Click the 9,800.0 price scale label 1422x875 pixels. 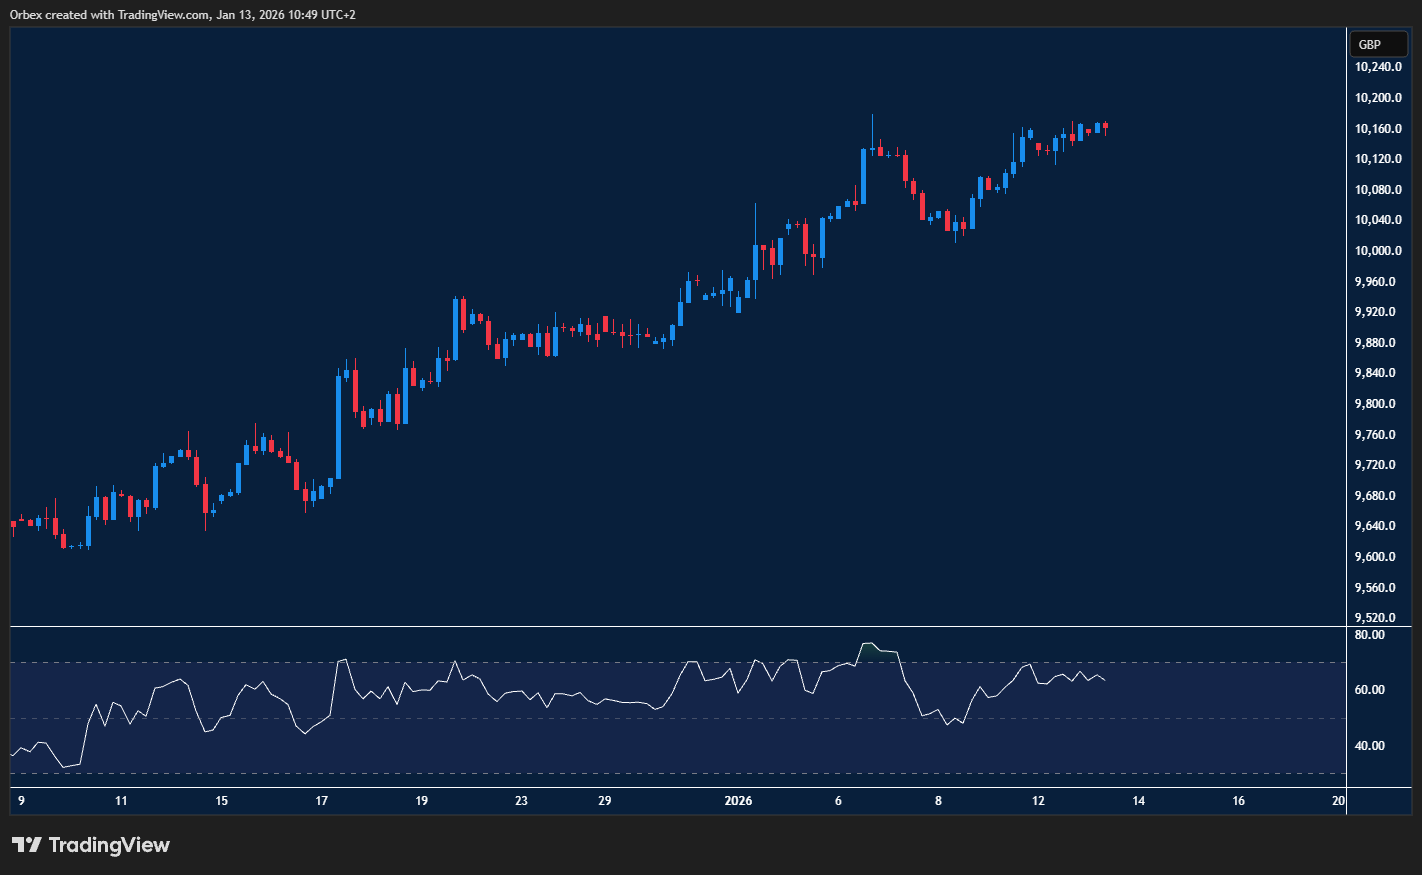pyautogui.click(x=1377, y=404)
